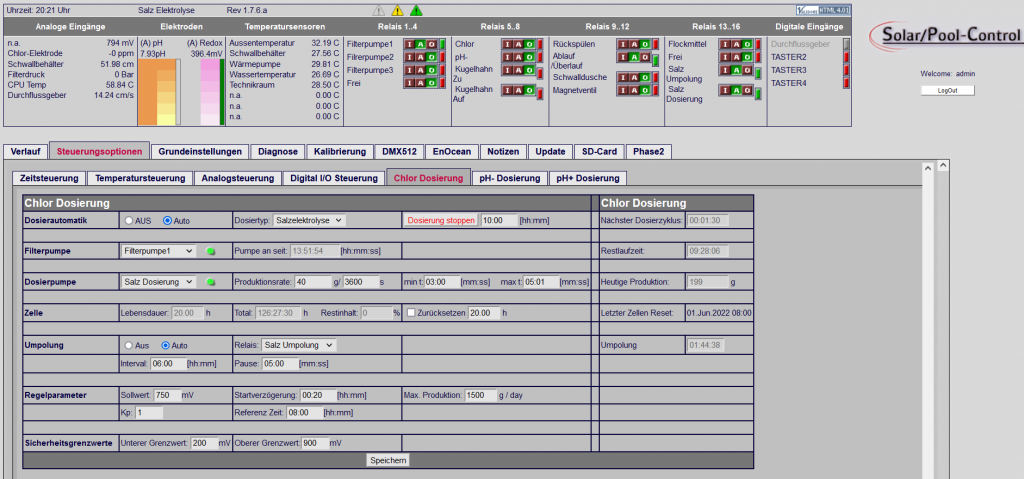Select AUS for Dosierautomatik
The image size is (1024, 479).
pyautogui.click(x=129, y=221)
